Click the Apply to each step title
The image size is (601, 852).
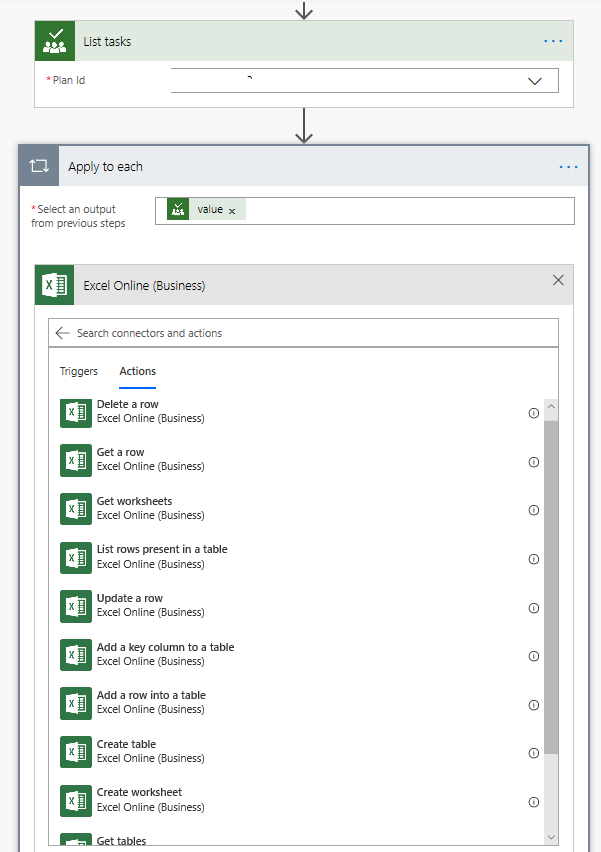[x=105, y=167]
